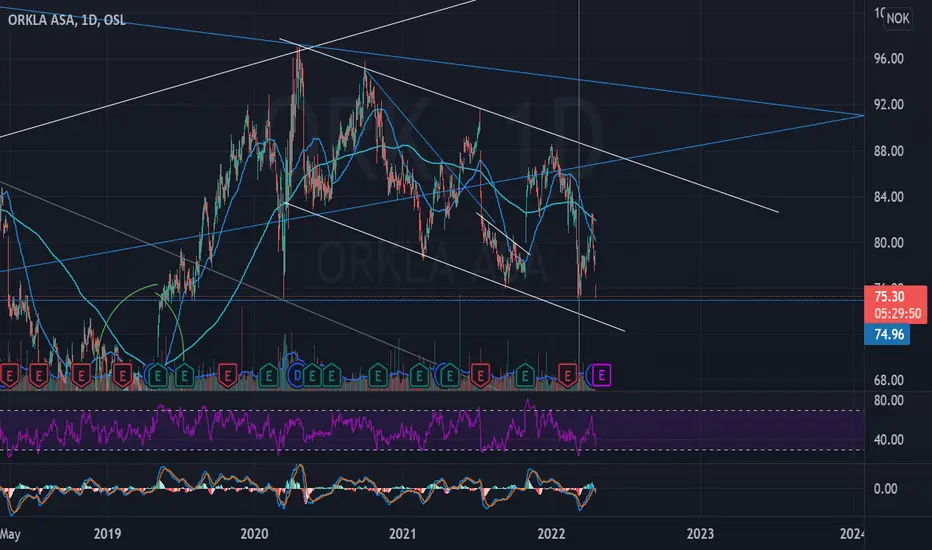Click the purple upcoming earnings E marker
This screenshot has width=932, height=550.
coord(602,375)
